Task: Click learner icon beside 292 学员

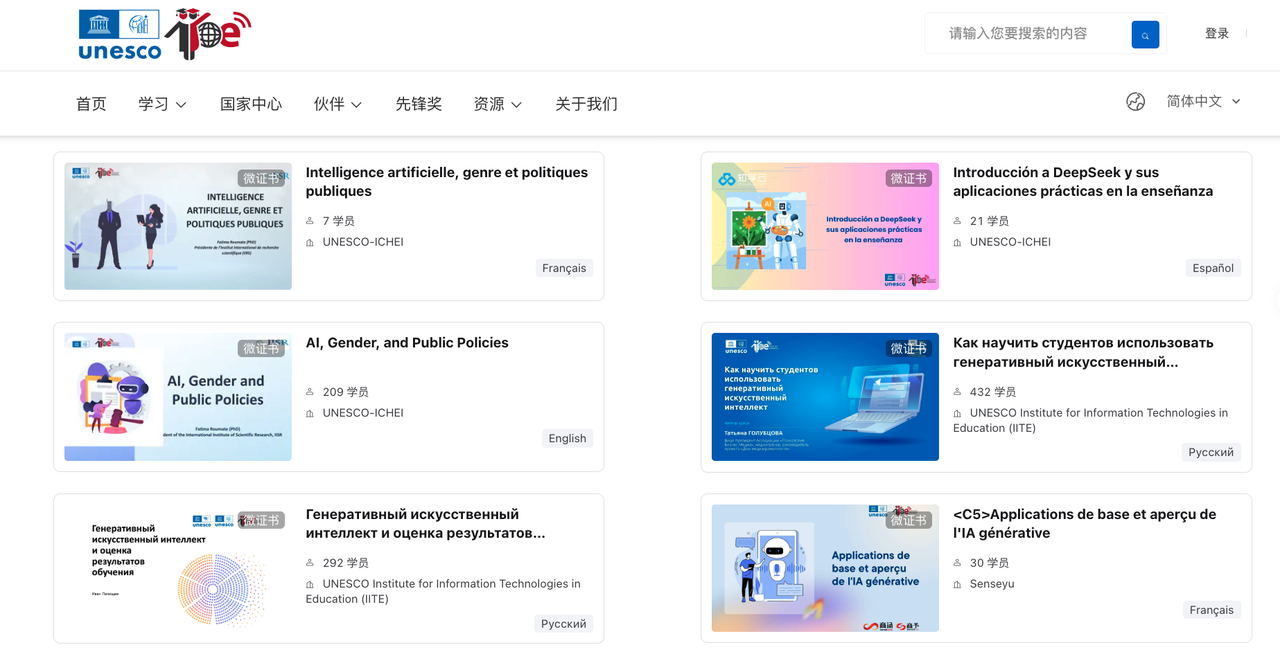Action: coord(310,563)
